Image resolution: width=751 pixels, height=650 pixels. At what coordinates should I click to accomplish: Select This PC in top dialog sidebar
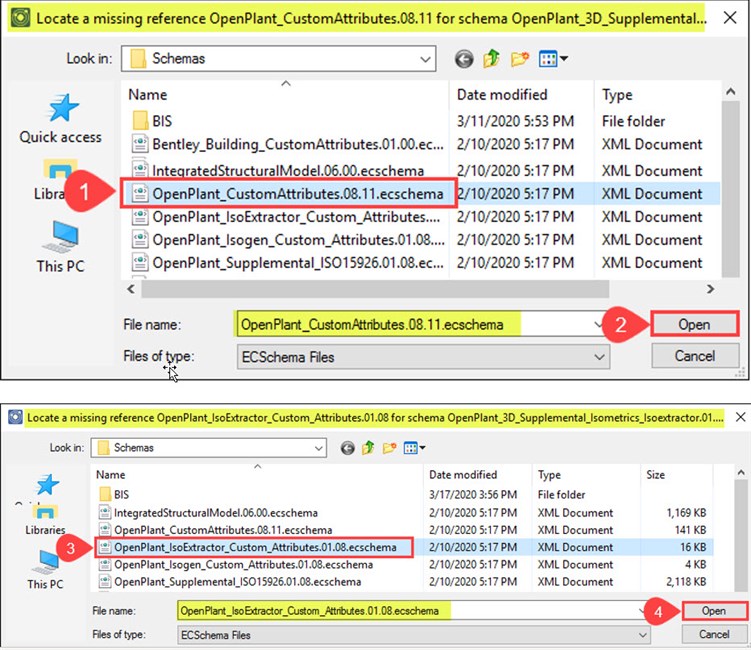[61, 247]
